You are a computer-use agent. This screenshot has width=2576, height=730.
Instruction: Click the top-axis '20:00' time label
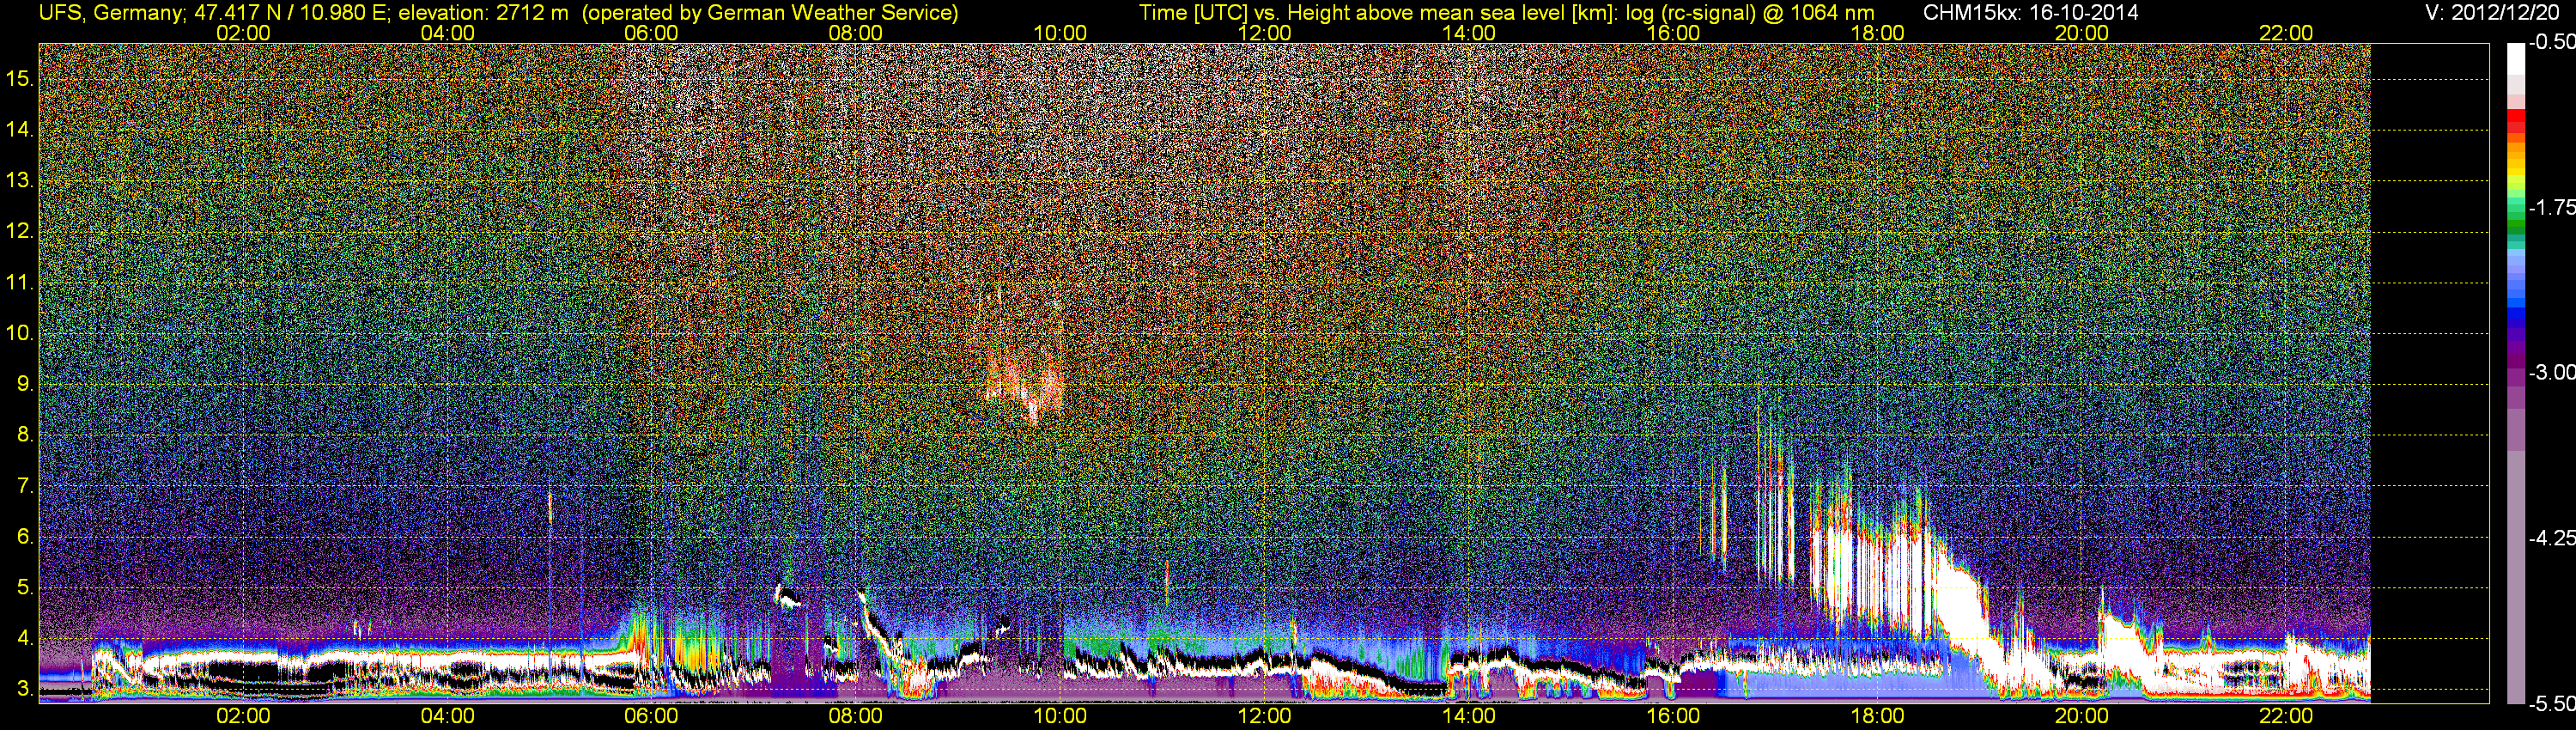(x=2082, y=33)
